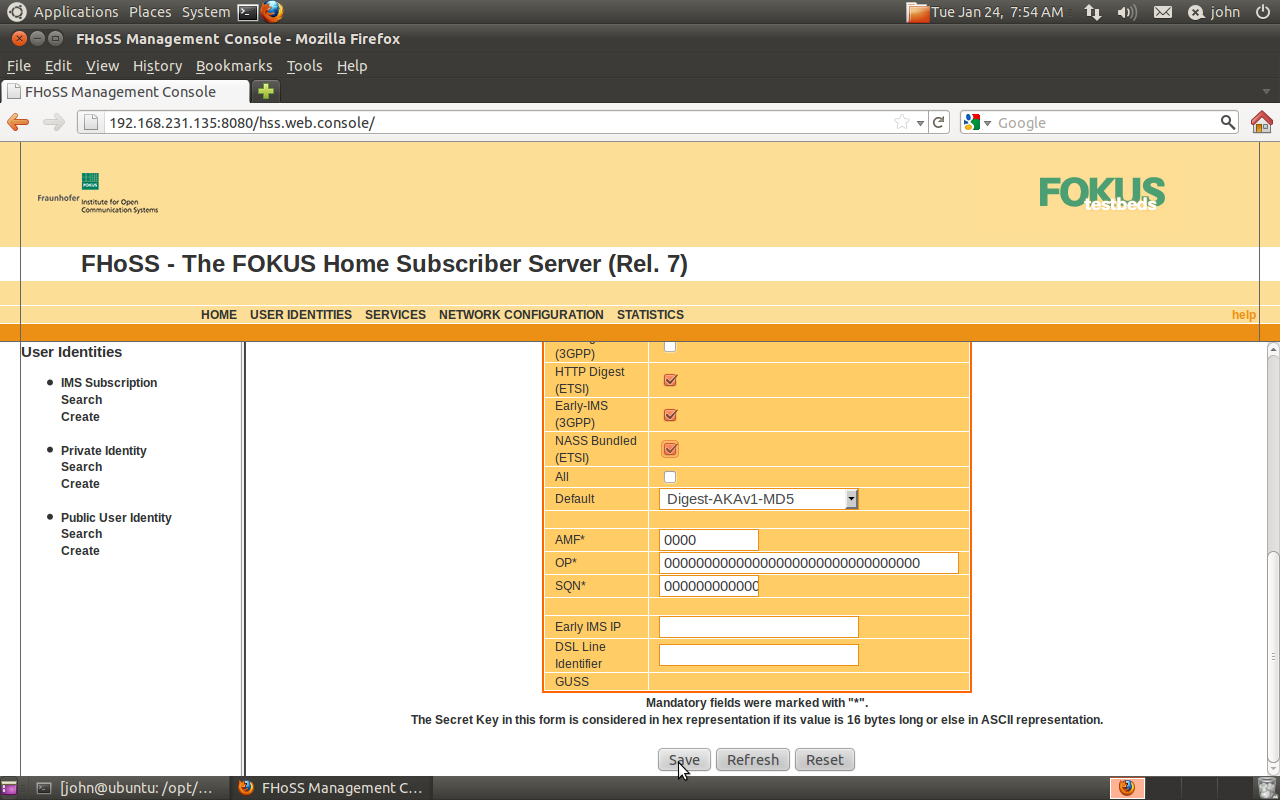Open the View menu

[x=102, y=66]
